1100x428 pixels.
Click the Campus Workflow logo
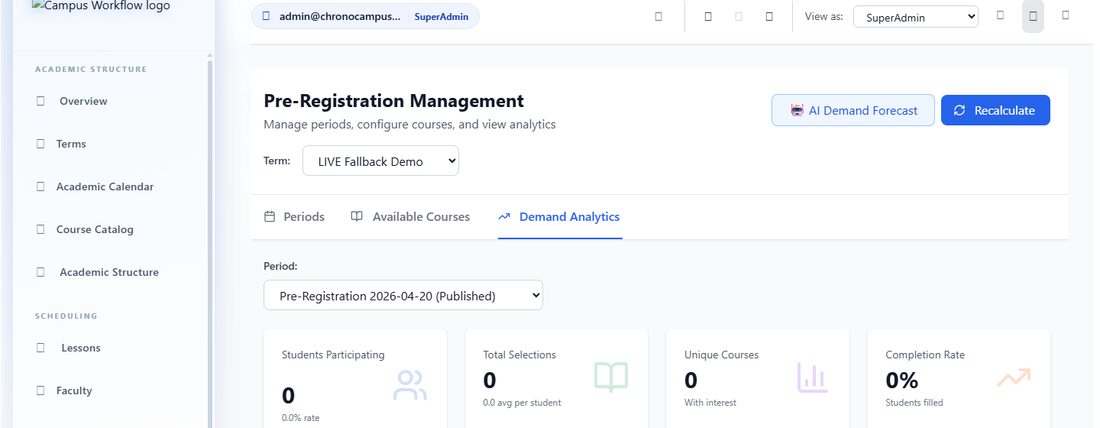[100, 7]
